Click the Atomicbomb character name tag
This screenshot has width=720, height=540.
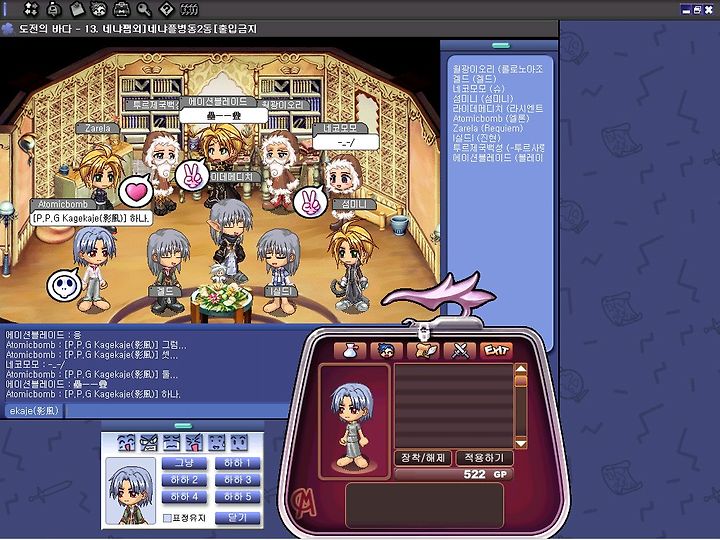click(x=63, y=204)
